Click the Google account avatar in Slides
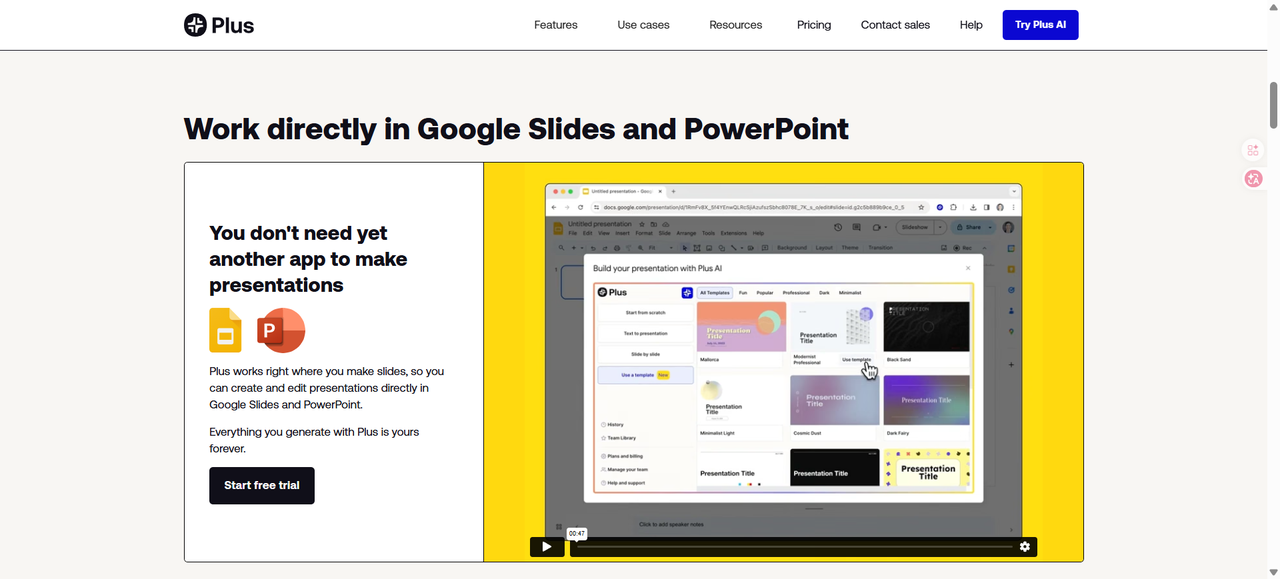Viewport: 1280px width, 579px height. coord(1008,227)
